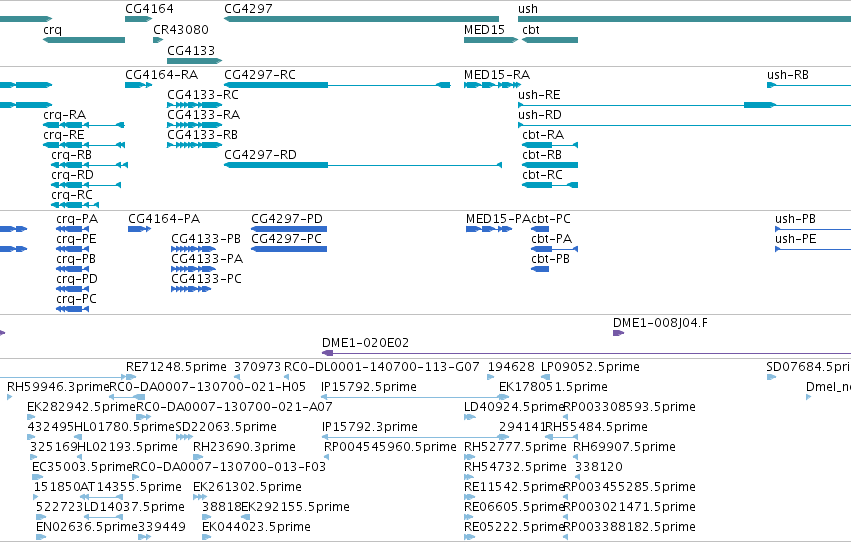Image resolution: width=851 pixels, height=542 pixels.
Task: Select protein CG4297-PC
Action: tap(289, 249)
